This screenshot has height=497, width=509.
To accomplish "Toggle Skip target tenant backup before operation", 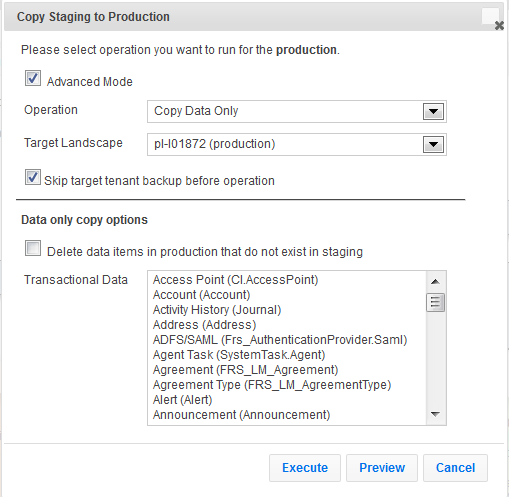I will 33,177.
